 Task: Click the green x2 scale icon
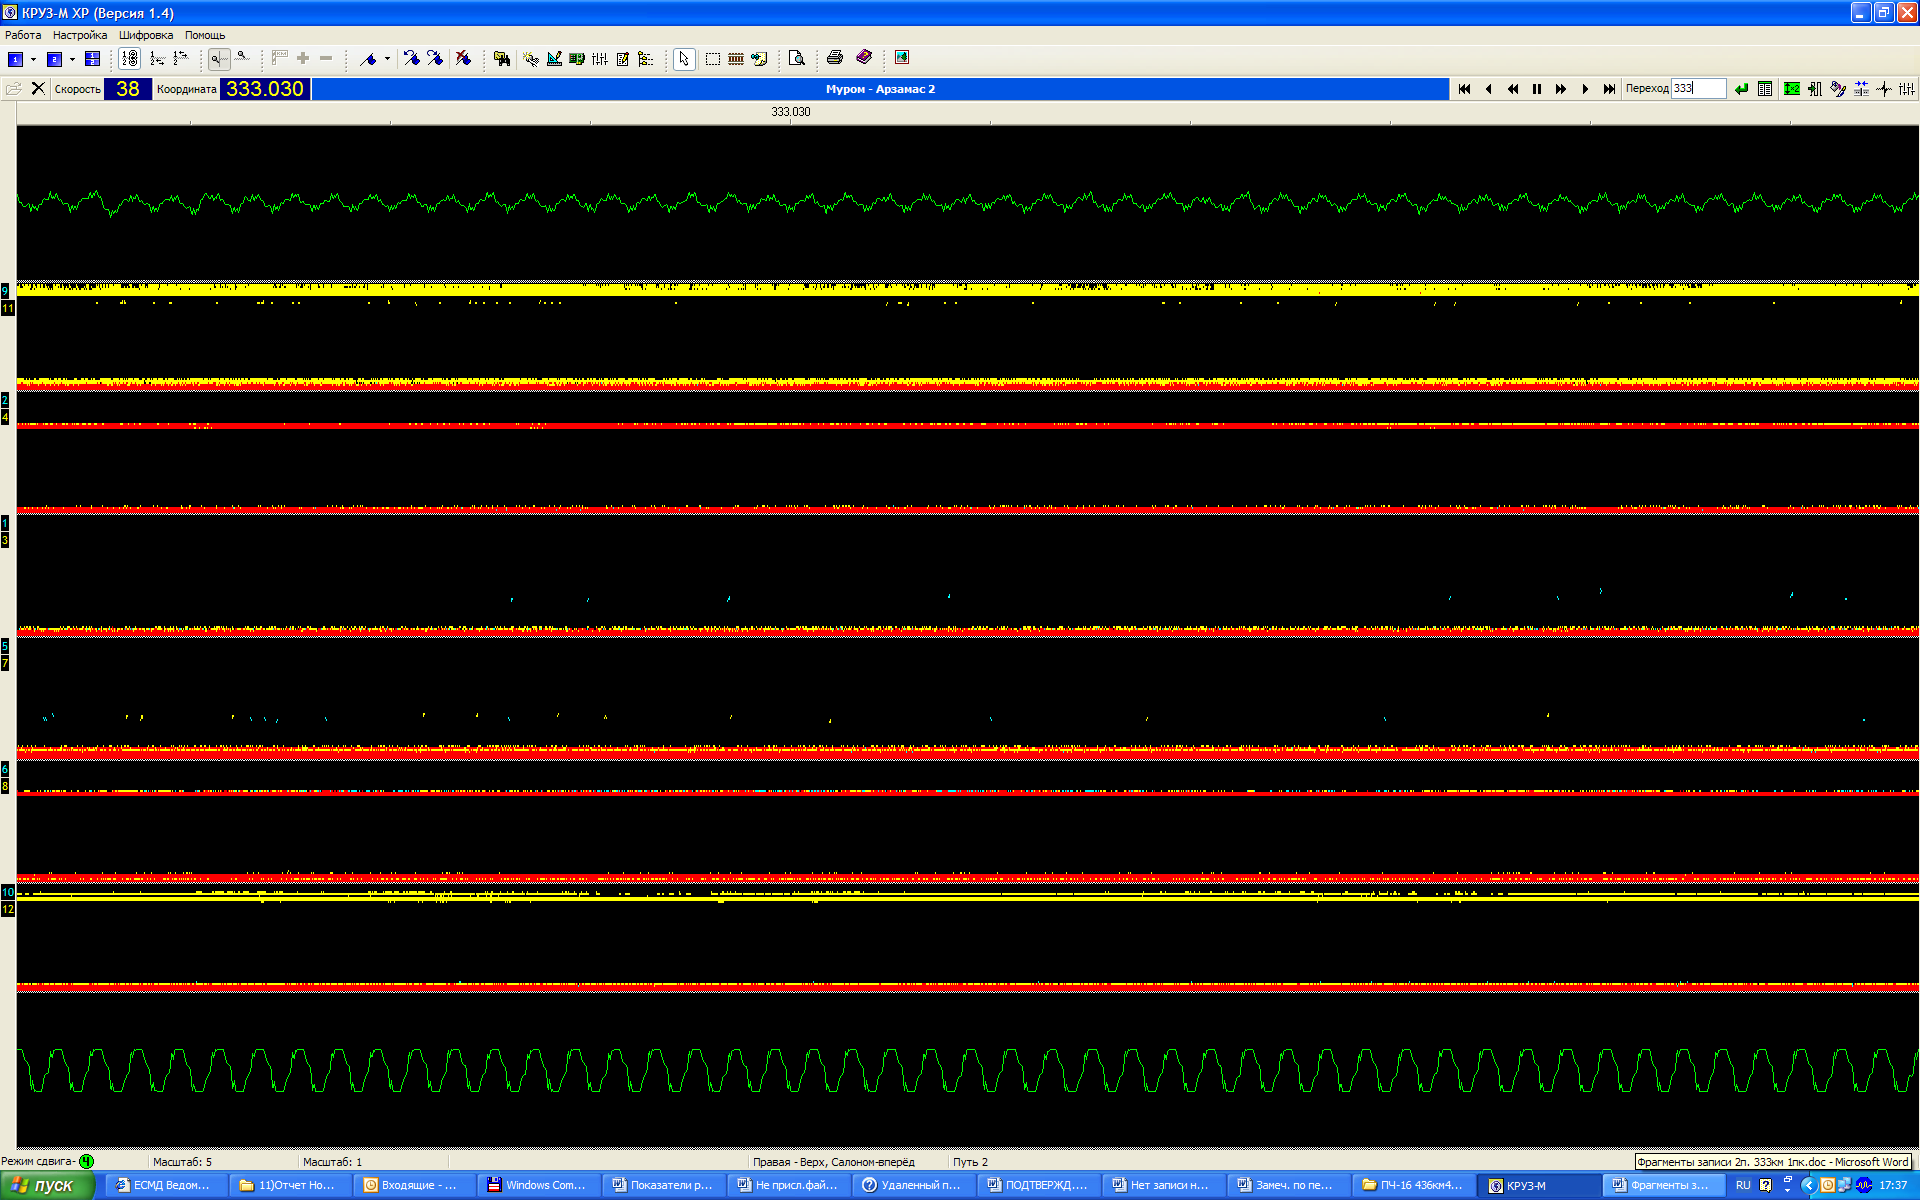[x=1792, y=89]
